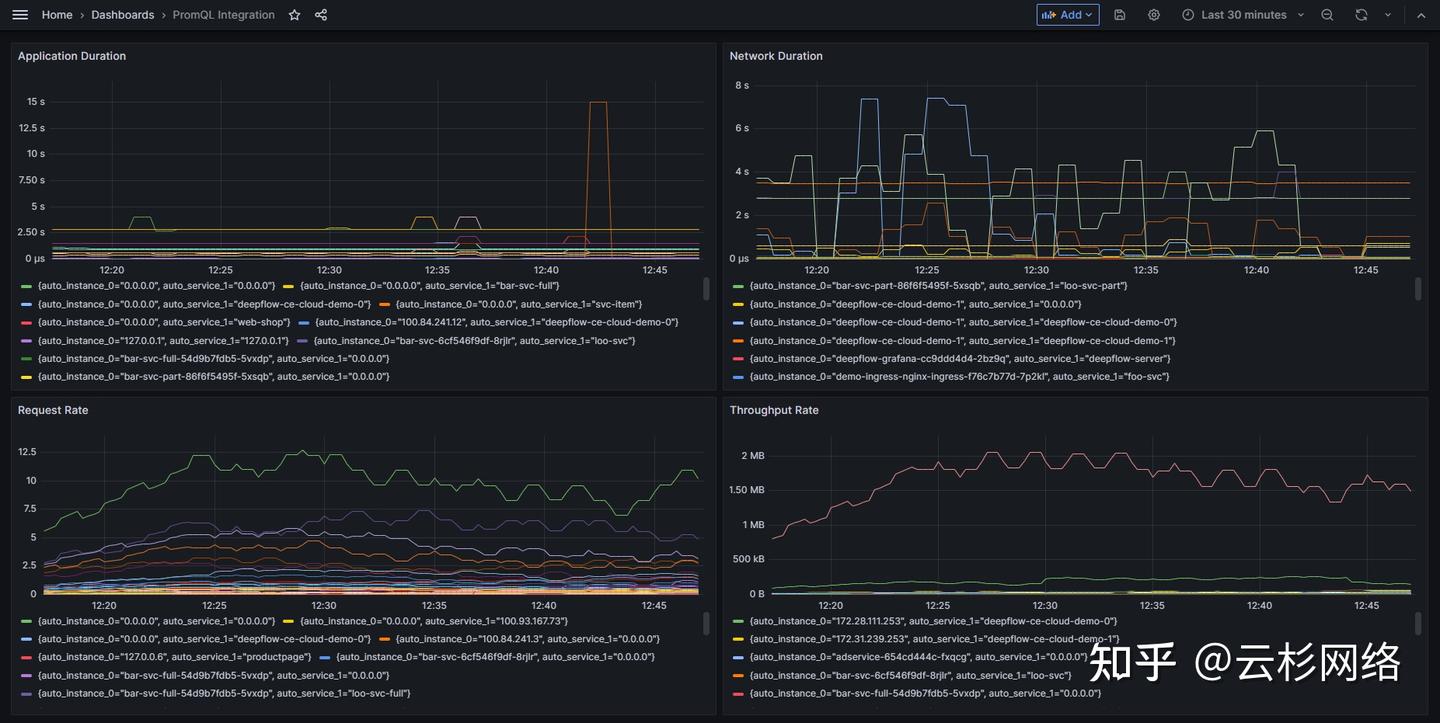1440x723 pixels.
Task: Click scrollbar of Throughput Rate legend
Action: pos(1418,624)
